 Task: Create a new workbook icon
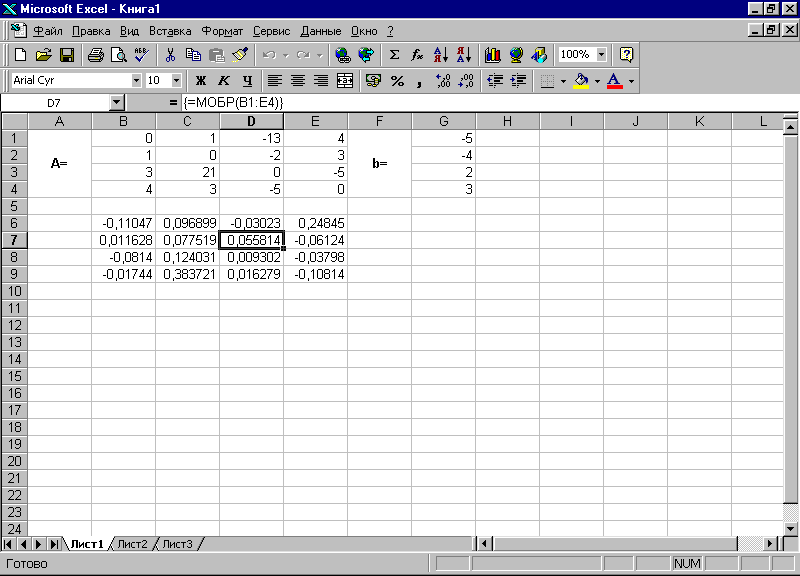(20, 55)
